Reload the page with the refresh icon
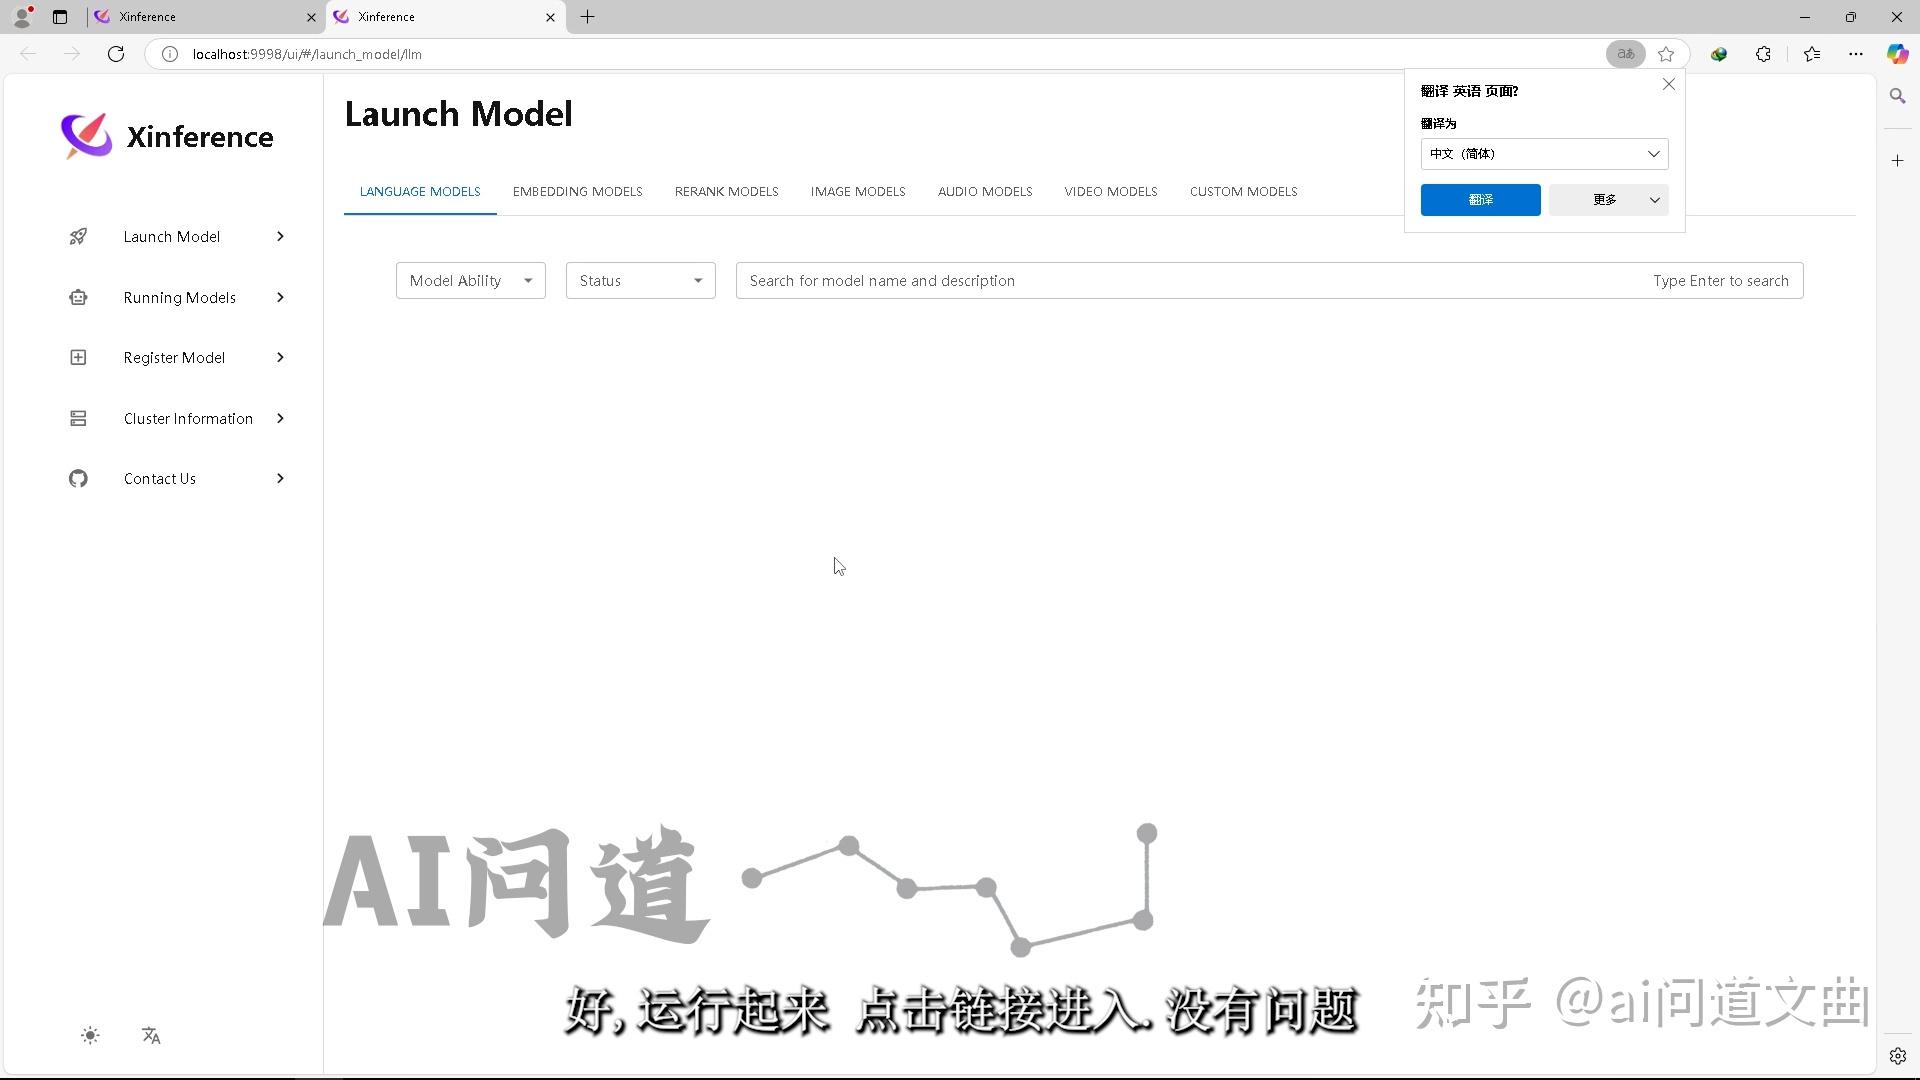This screenshot has height=1080, width=1920. click(116, 54)
